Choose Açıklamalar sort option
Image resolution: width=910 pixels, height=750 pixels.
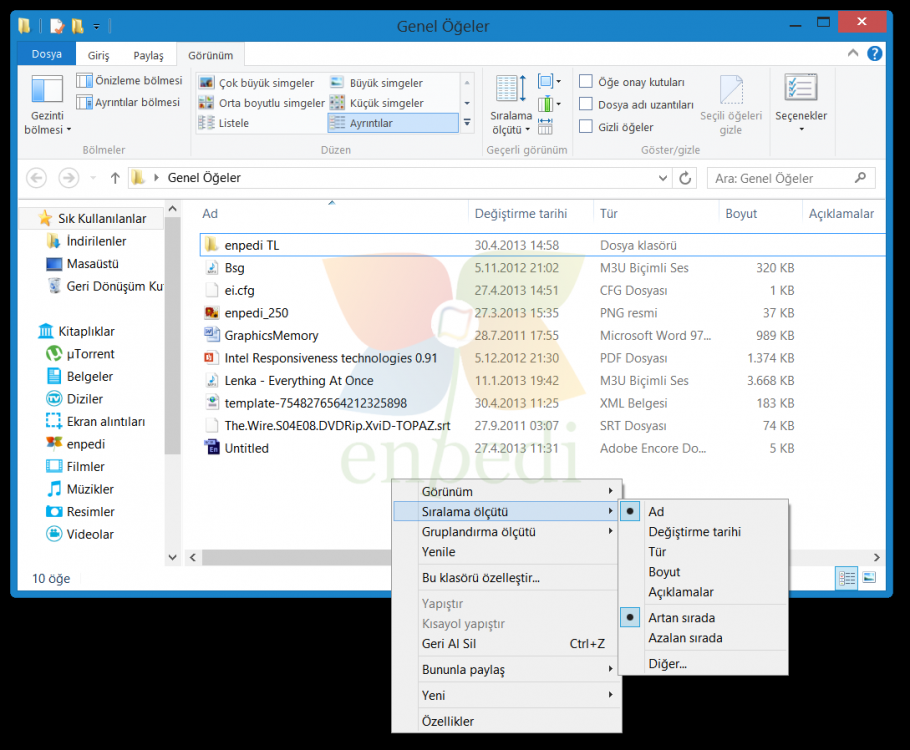pyautogui.click(x=703, y=592)
